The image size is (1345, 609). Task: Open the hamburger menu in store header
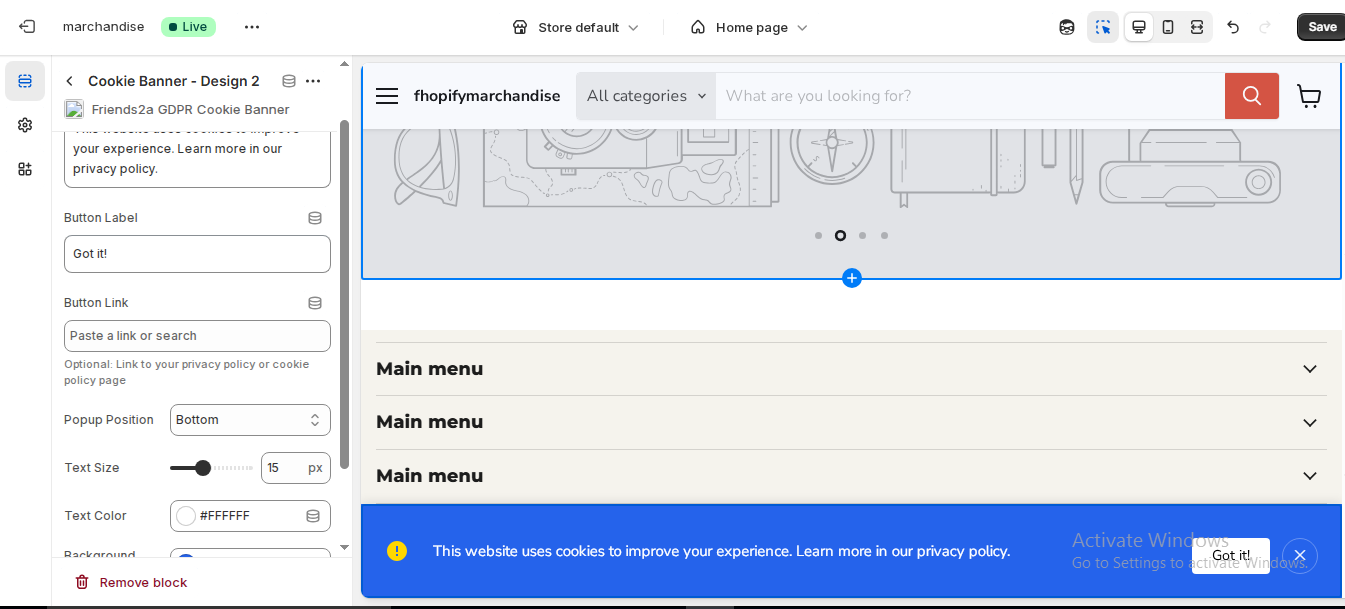click(x=387, y=96)
